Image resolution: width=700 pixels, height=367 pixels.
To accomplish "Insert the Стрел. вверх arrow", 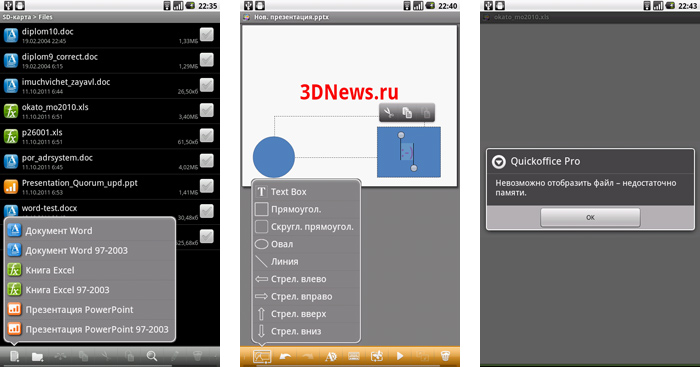I will coord(306,314).
